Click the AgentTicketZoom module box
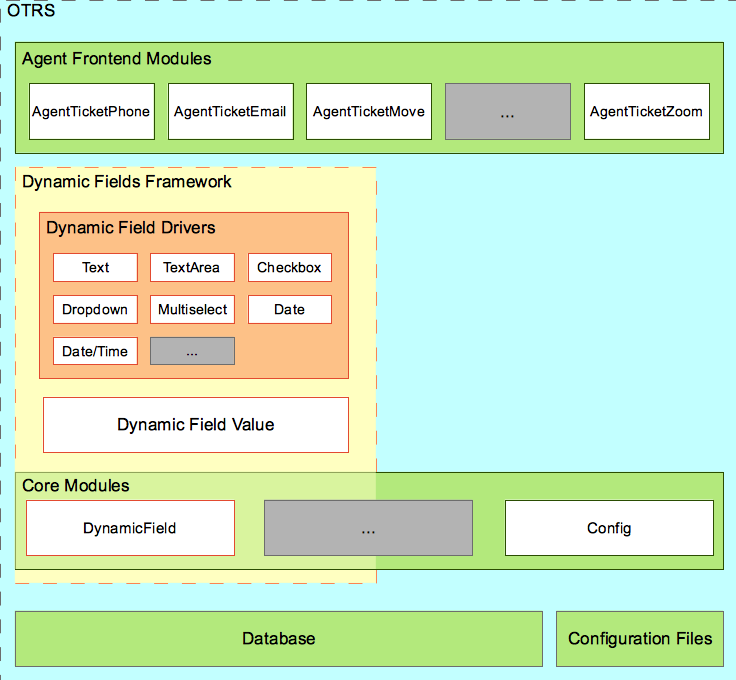The height and width of the screenshot is (680, 736). pos(647,112)
